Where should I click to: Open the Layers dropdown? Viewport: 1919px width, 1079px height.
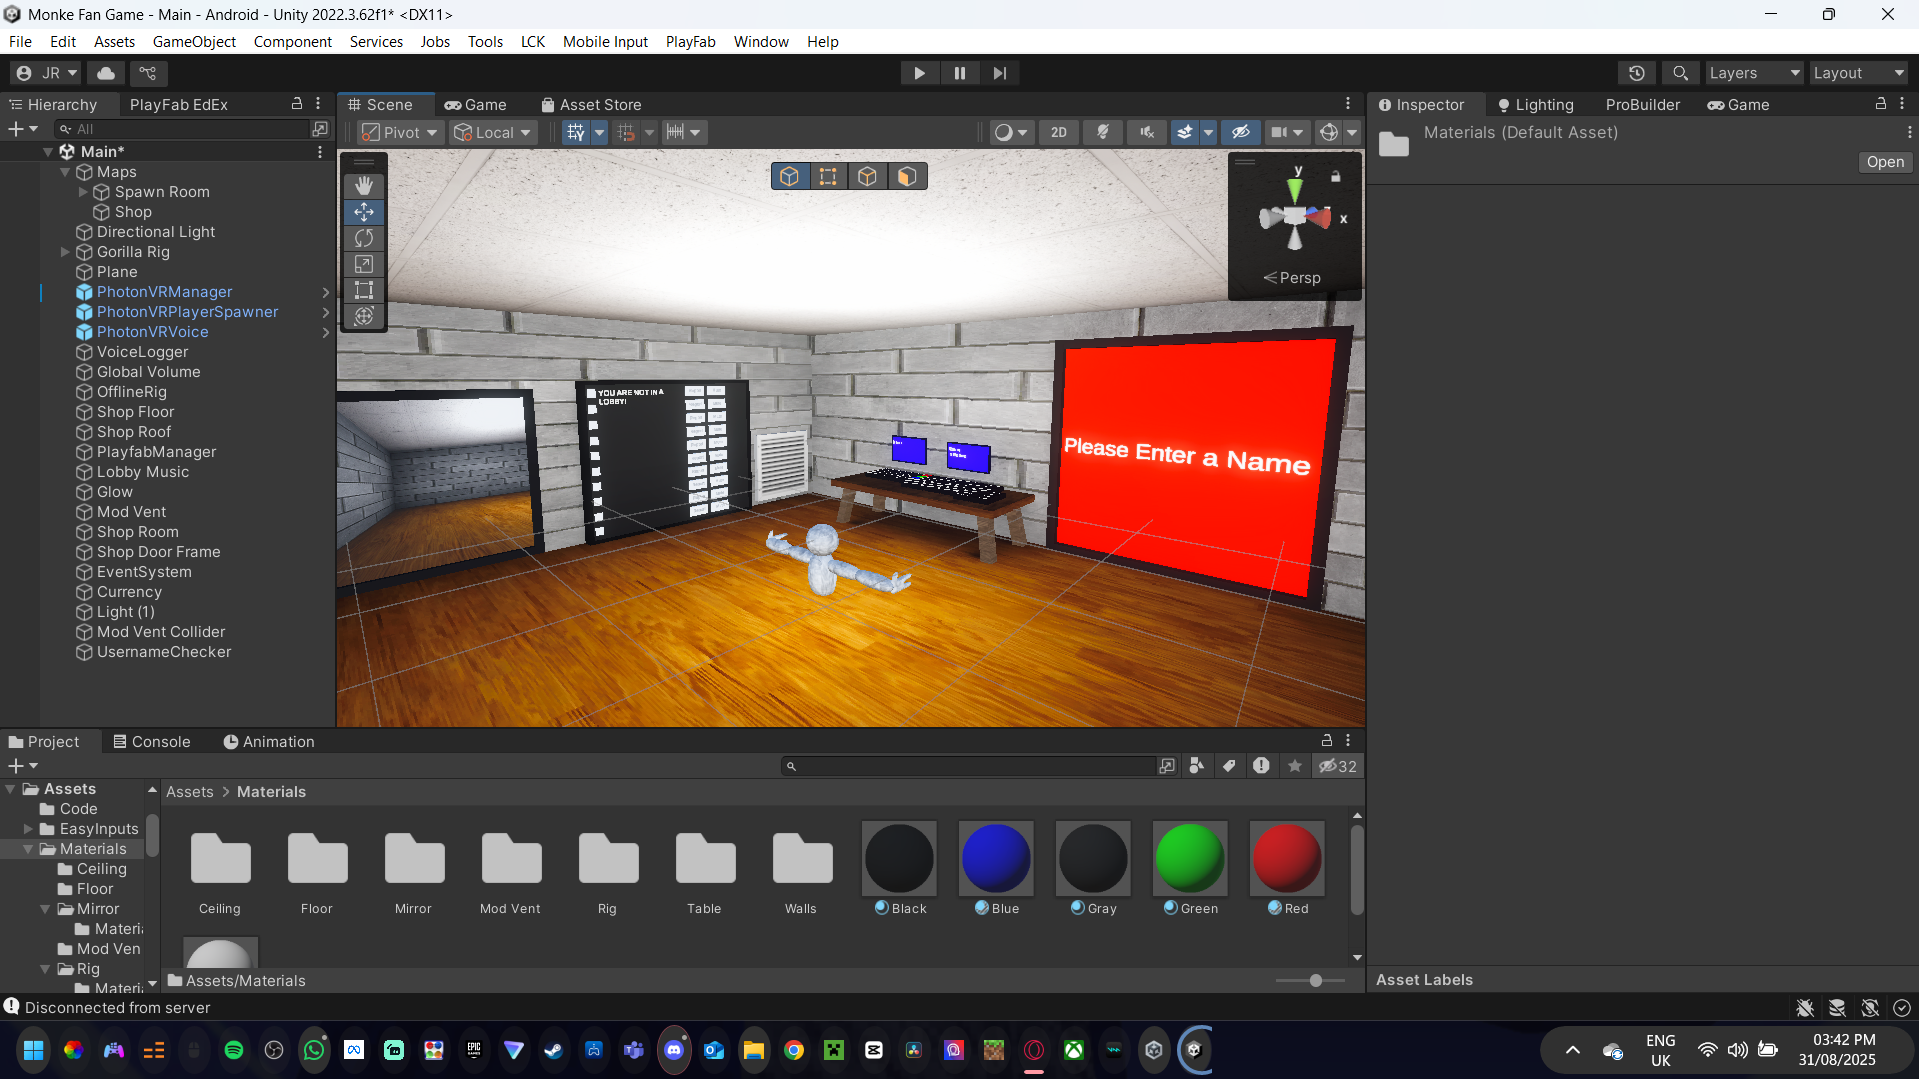tap(1753, 73)
